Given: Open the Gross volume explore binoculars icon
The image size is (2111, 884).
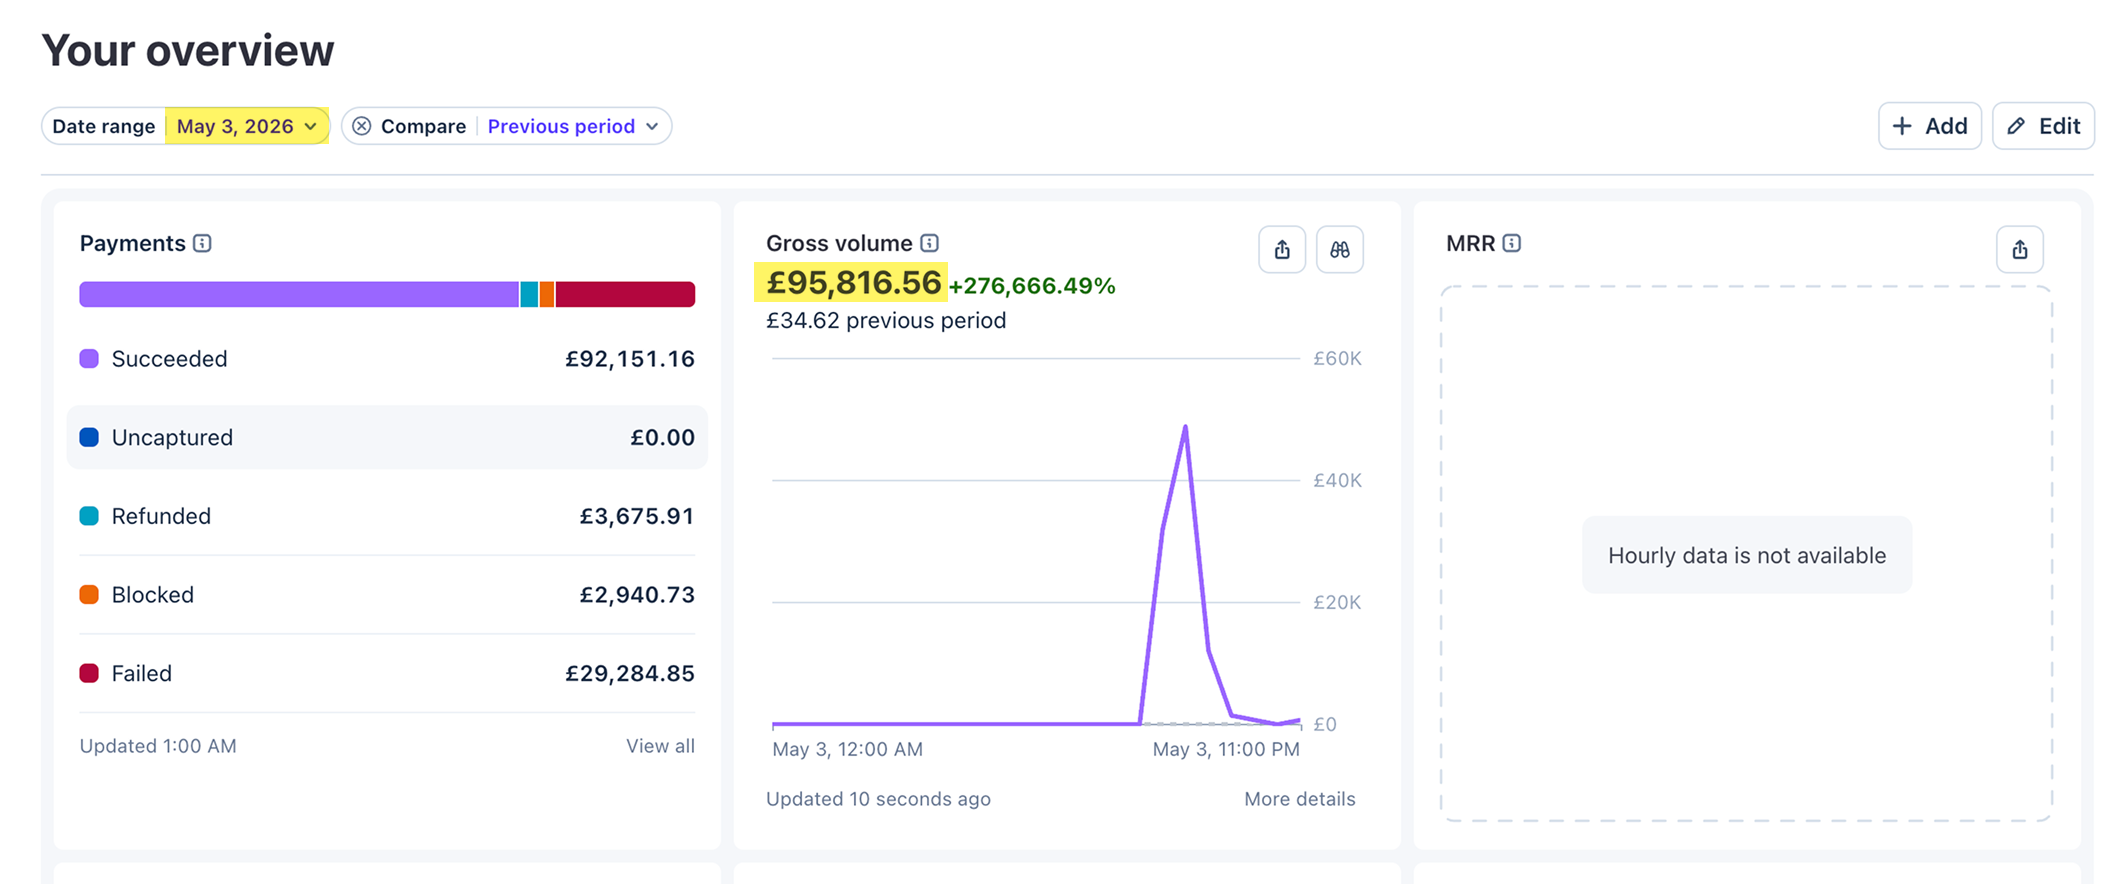Looking at the screenshot, I should 1340,250.
